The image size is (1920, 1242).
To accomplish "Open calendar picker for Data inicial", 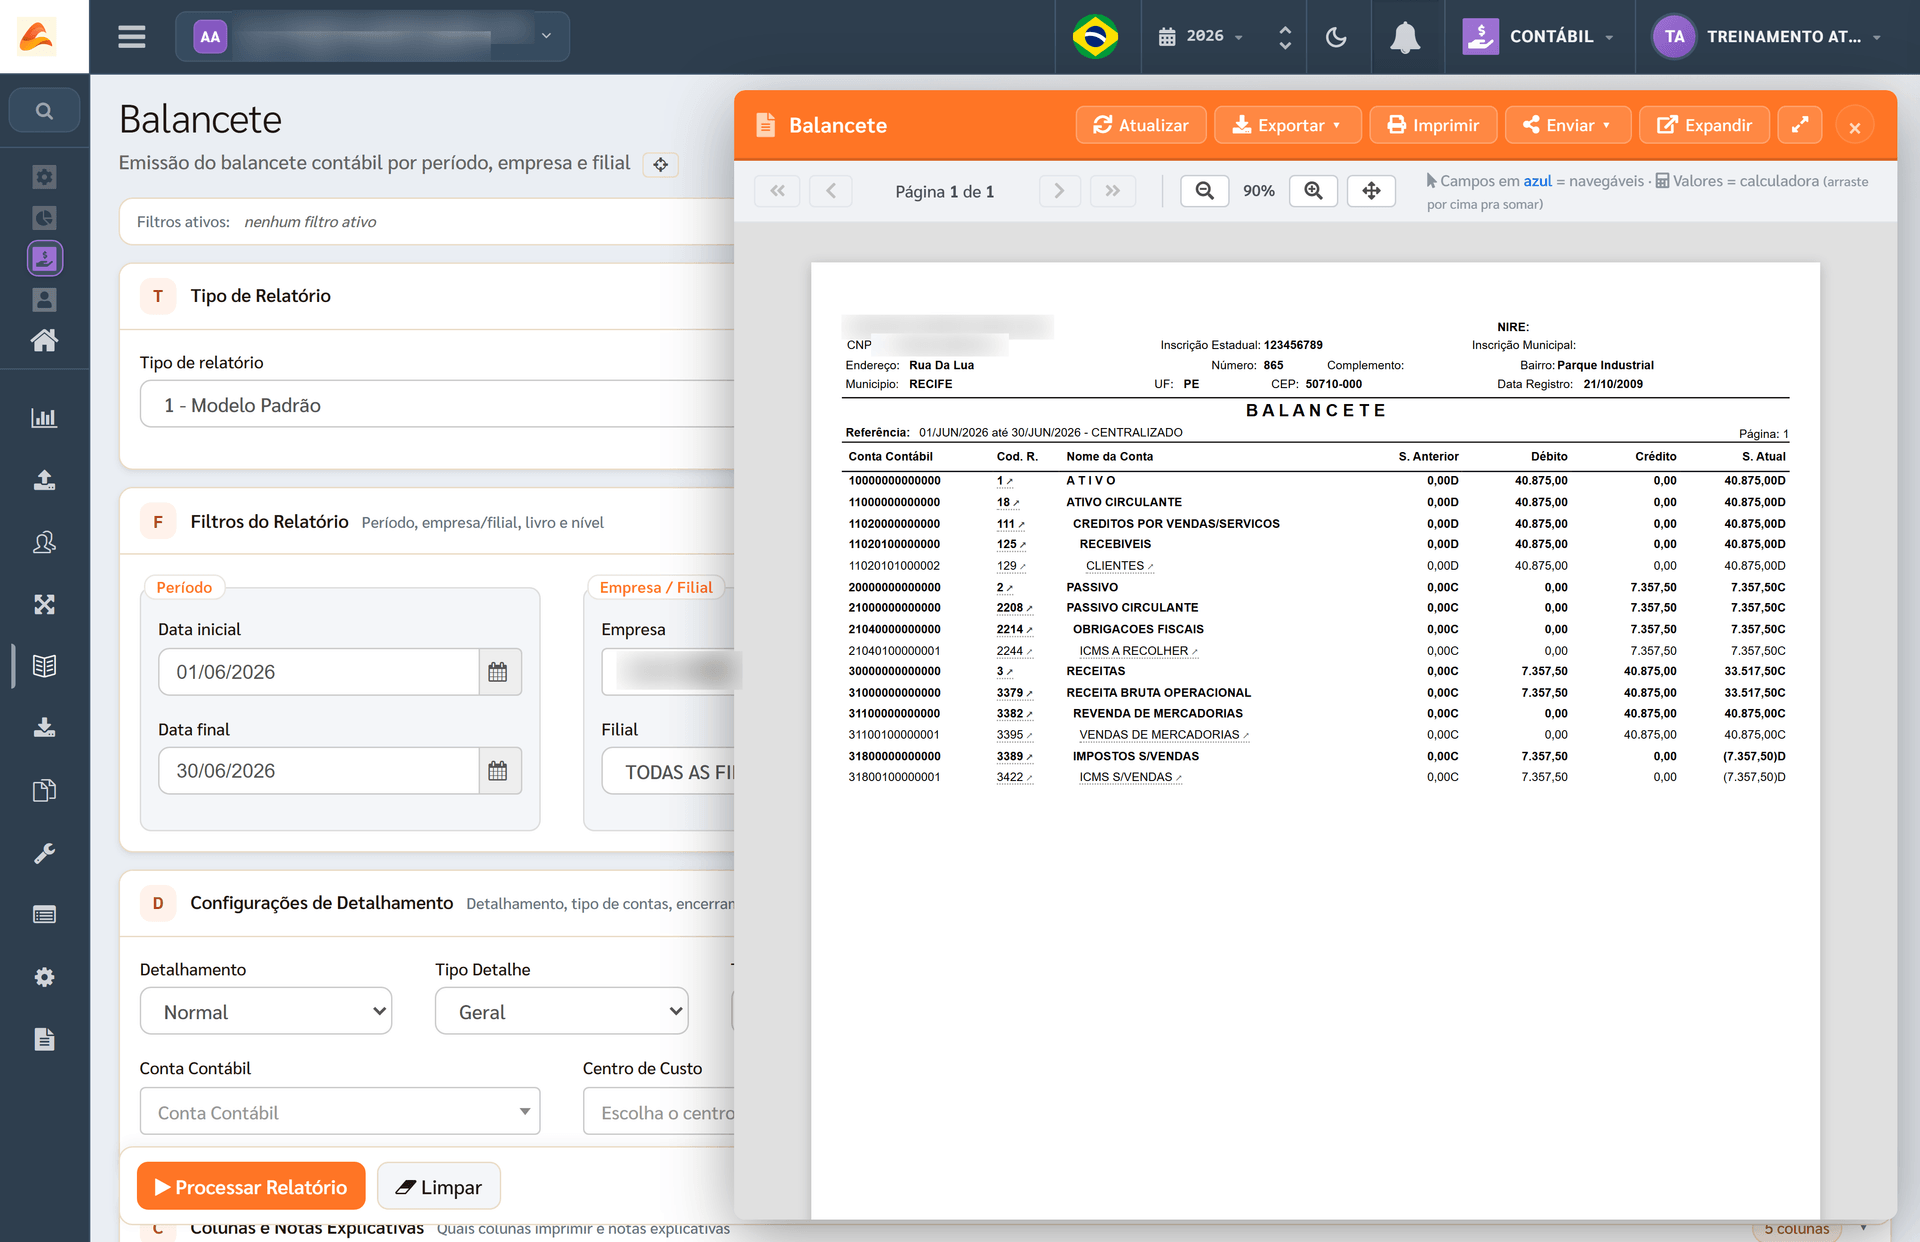I will pyautogui.click(x=498, y=672).
